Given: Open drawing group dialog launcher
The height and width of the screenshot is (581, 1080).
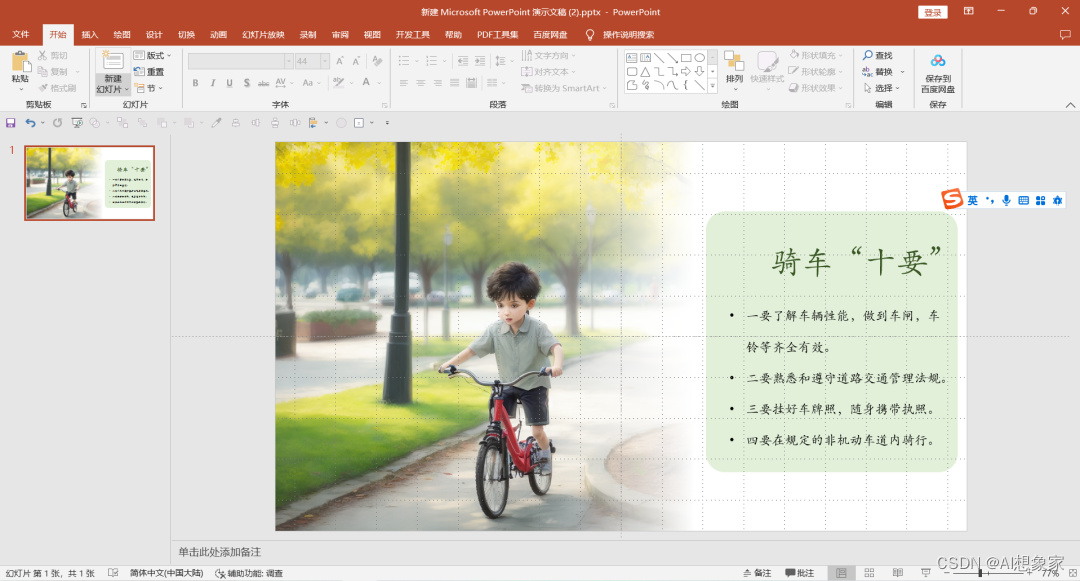Looking at the screenshot, I should pos(848,105).
